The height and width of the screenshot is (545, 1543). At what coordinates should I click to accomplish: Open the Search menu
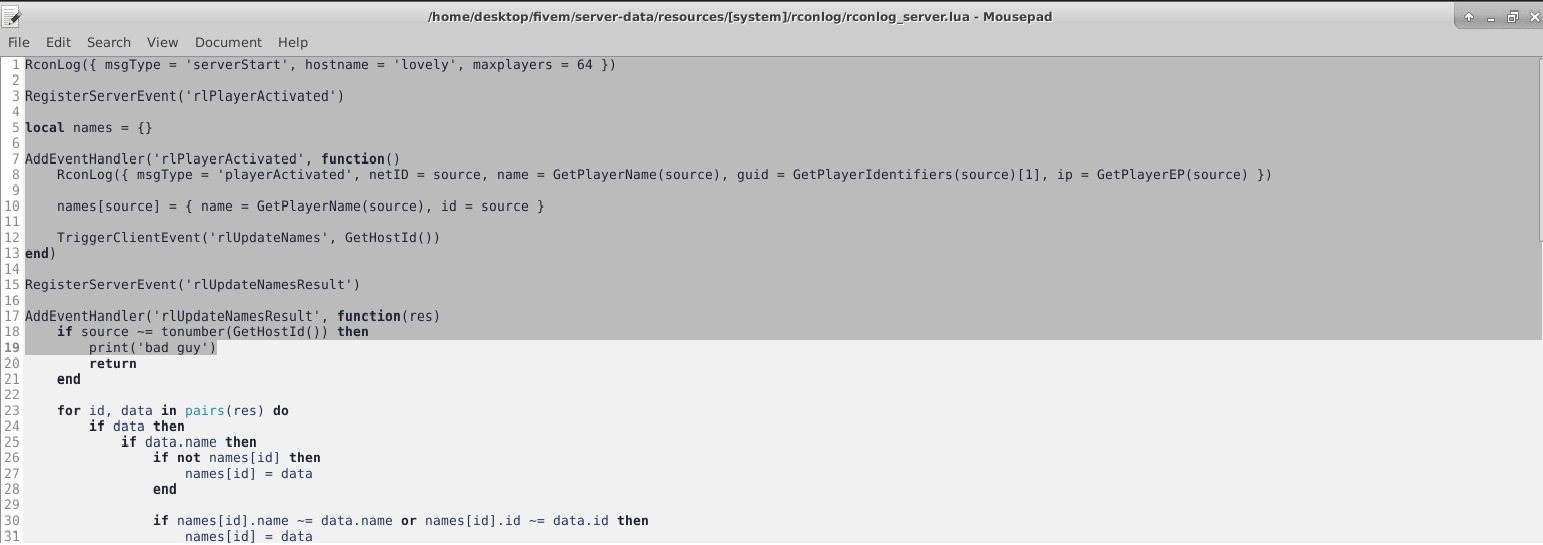click(109, 42)
